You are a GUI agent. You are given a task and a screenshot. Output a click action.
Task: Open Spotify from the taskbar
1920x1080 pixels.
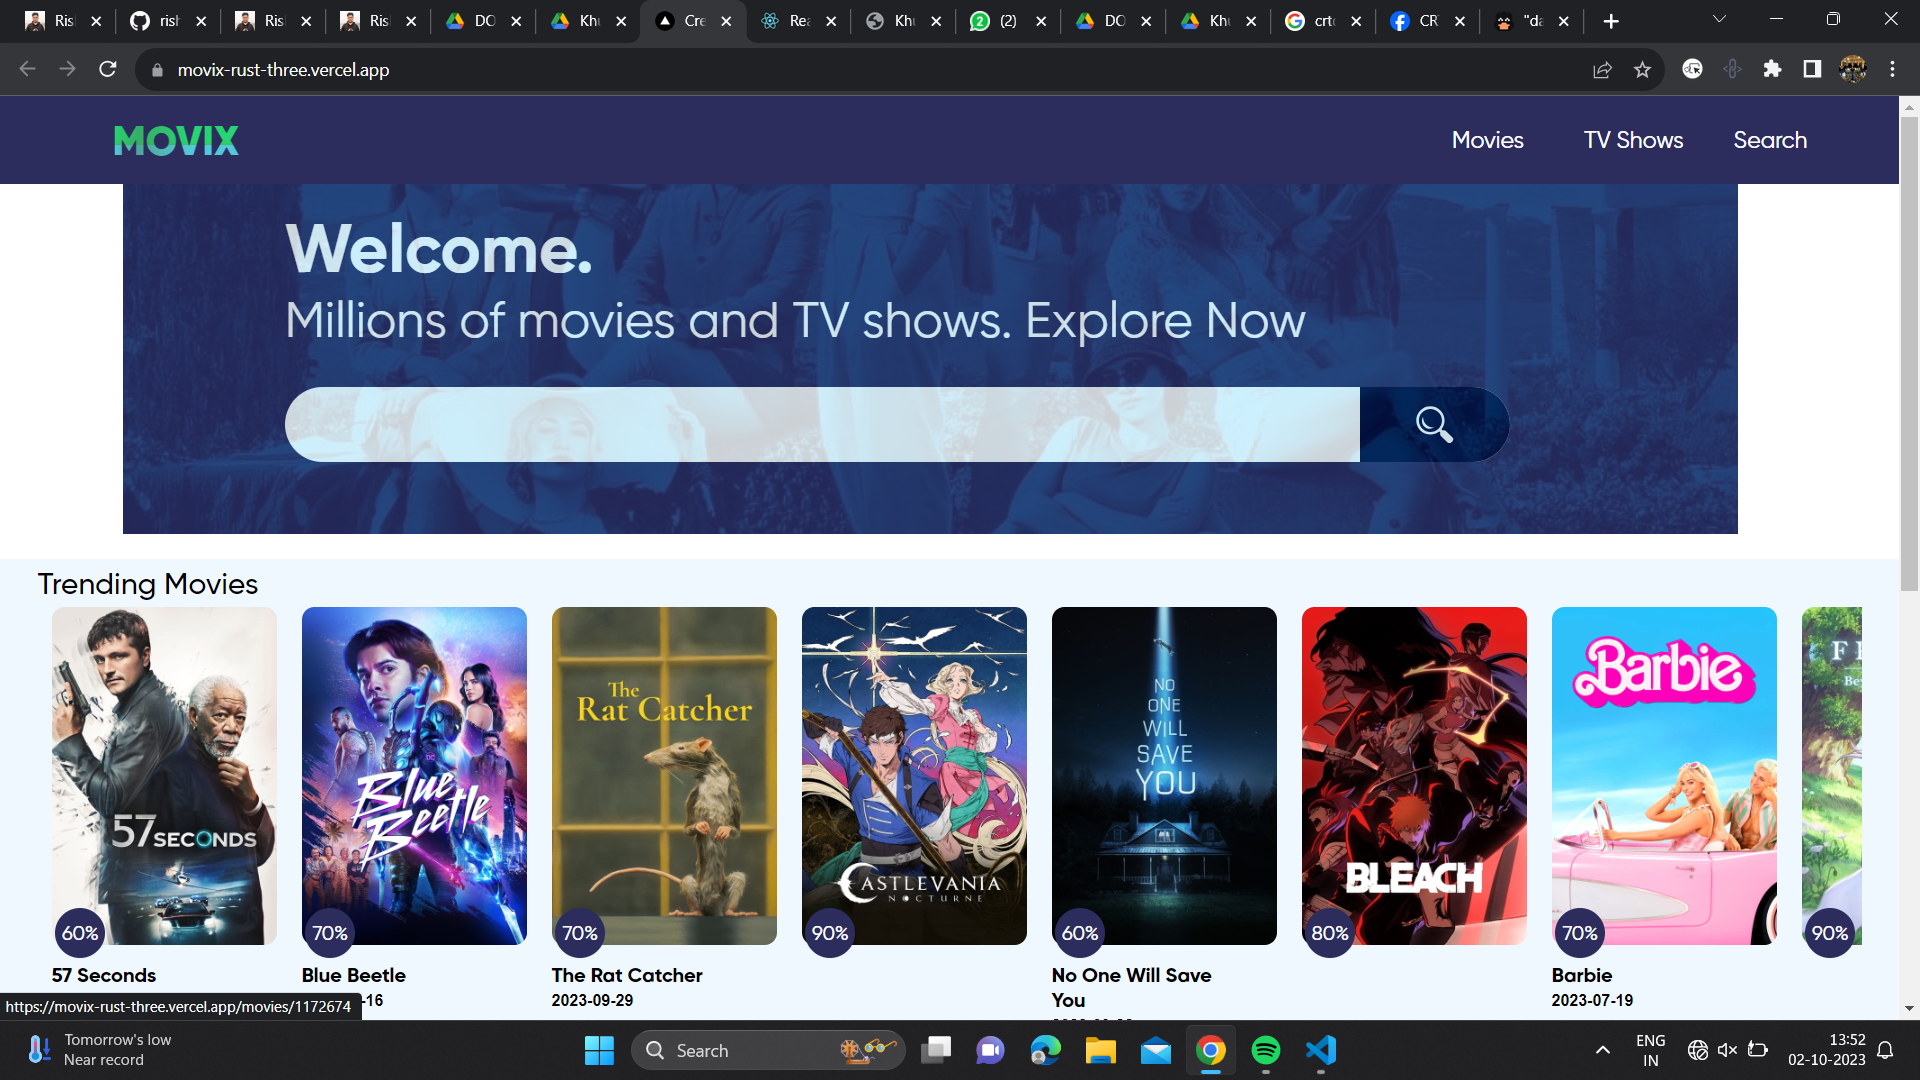1266,1050
